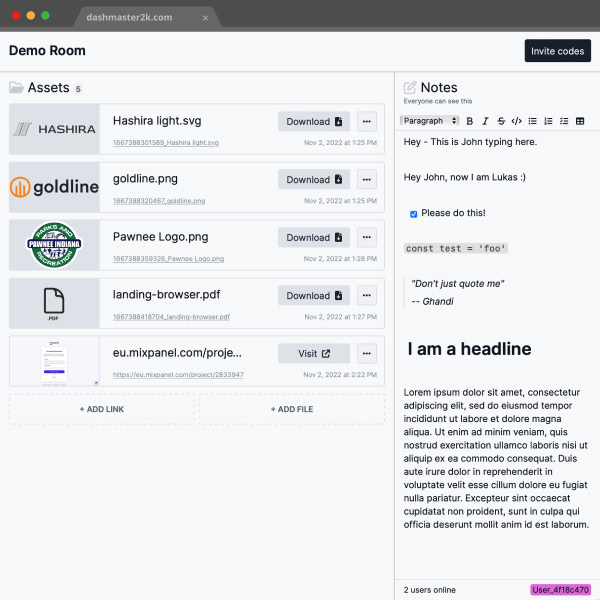Click the Lorem ipsum paragraph in Notes
The image size is (601, 600).
point(496,458)
